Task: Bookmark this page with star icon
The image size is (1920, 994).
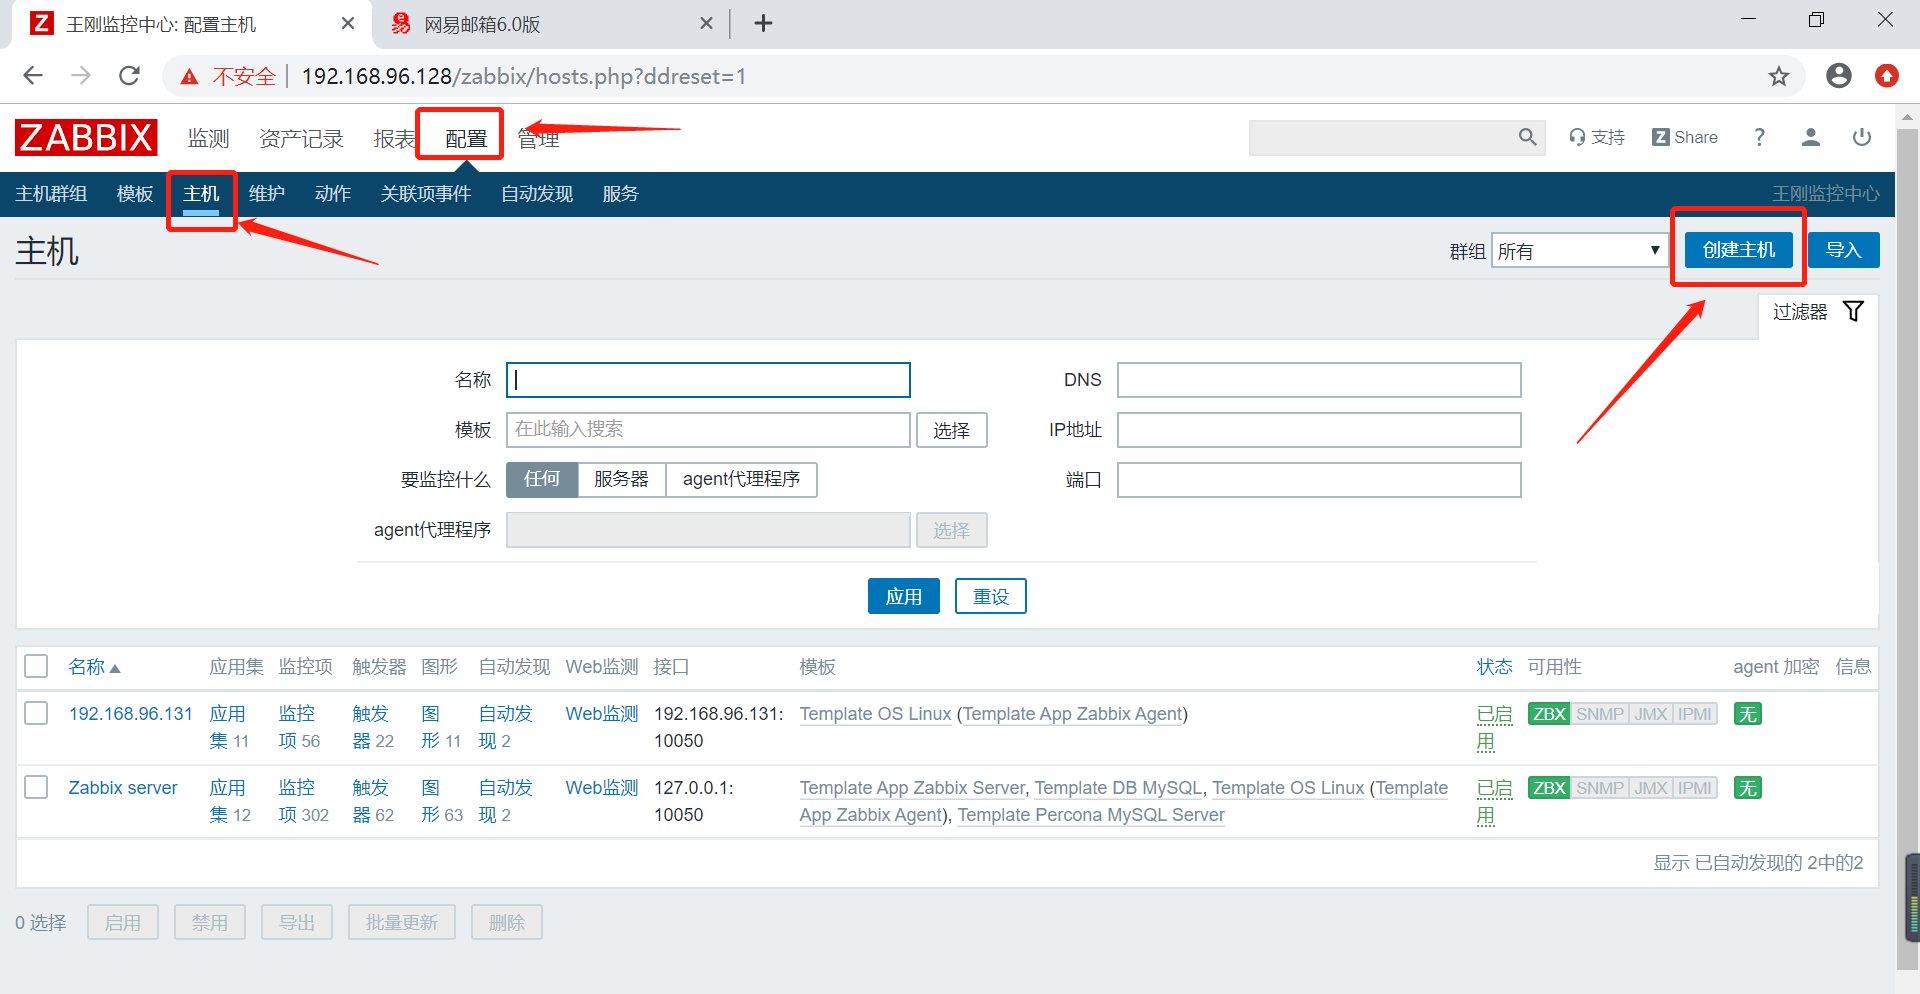Action: pos(1778,76)
